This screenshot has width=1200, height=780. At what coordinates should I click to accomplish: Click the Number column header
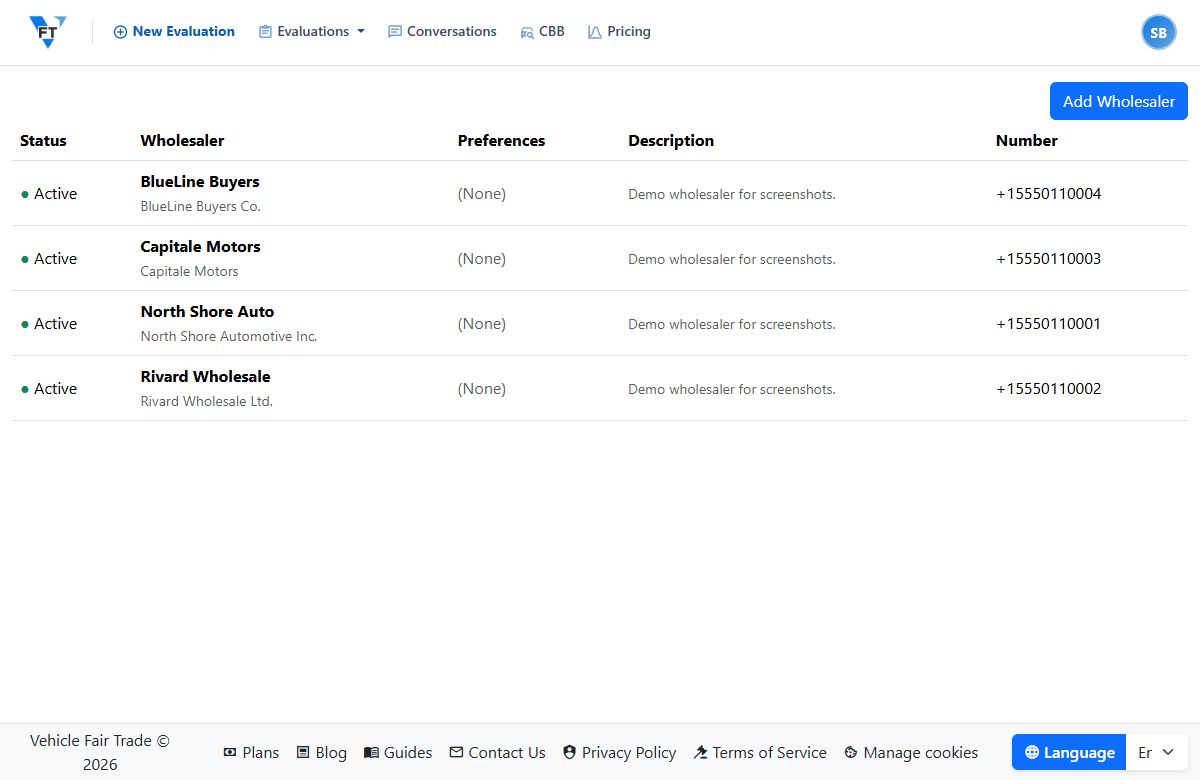(1026, 141)
